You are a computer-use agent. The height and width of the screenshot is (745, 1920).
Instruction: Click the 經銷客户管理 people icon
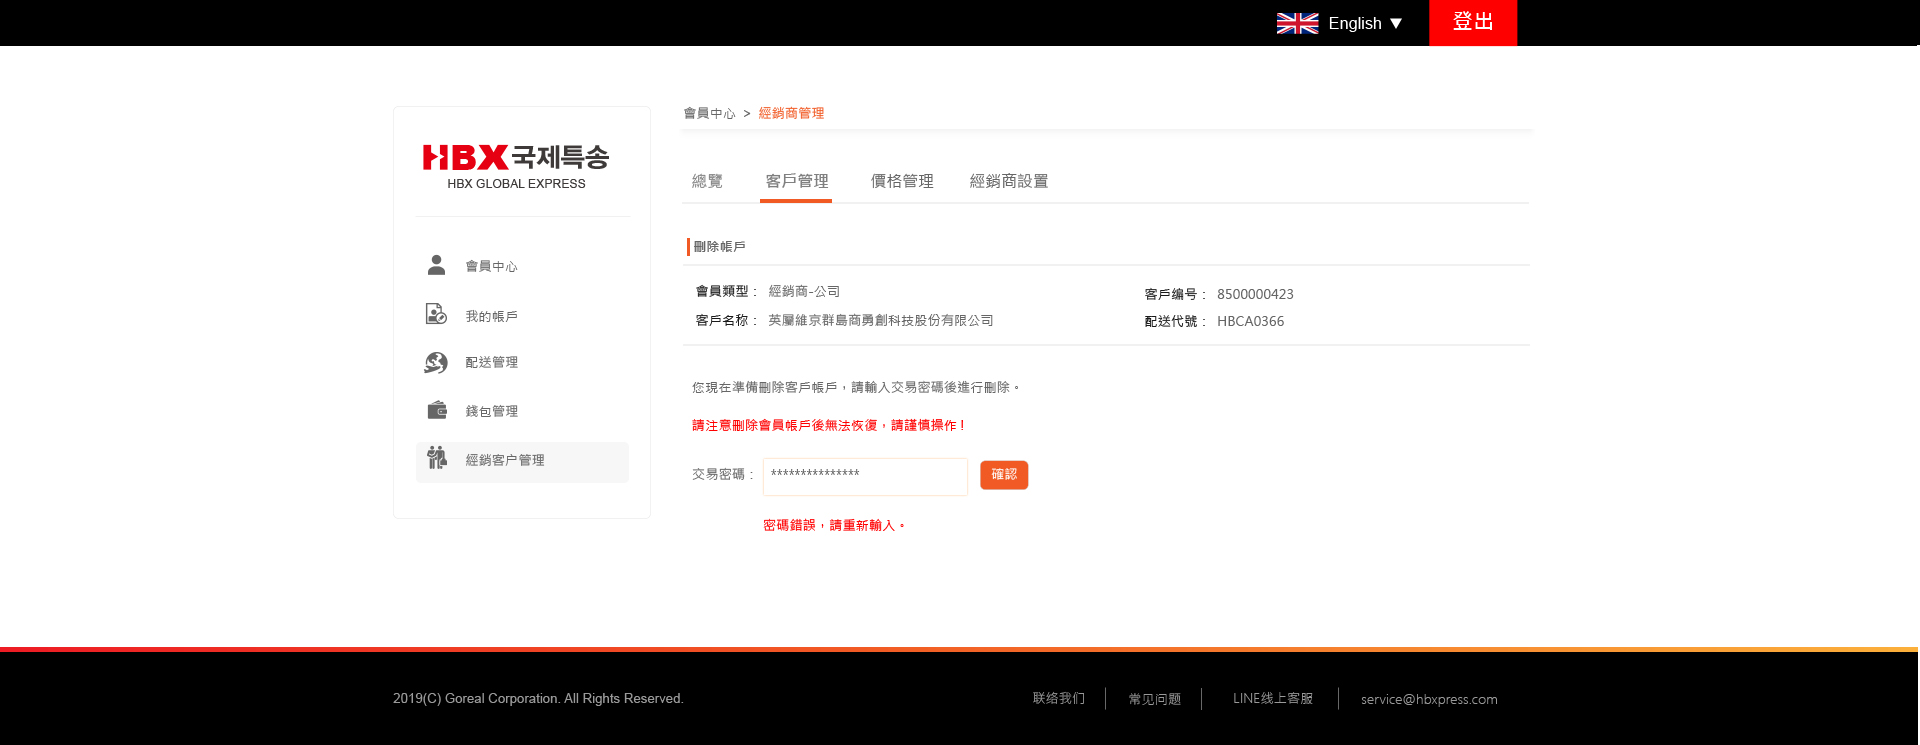coord(436,458)
